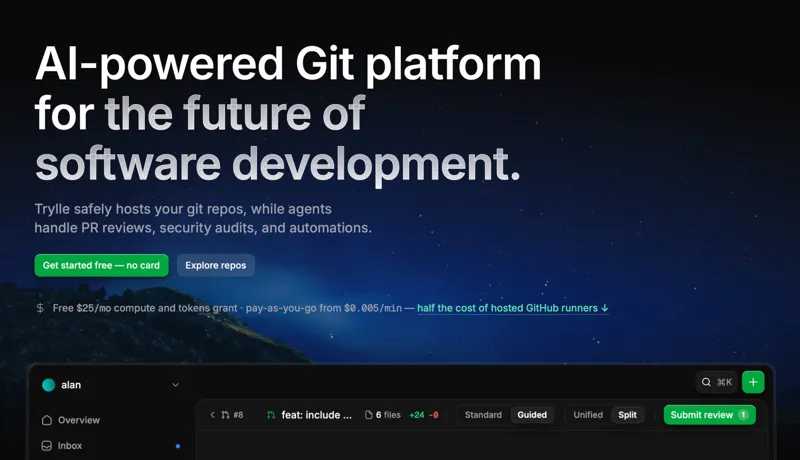This screenshot has width=800, height=460.
Task: Open the feat: include ... PR title
Action: click(x=316, y=415)
